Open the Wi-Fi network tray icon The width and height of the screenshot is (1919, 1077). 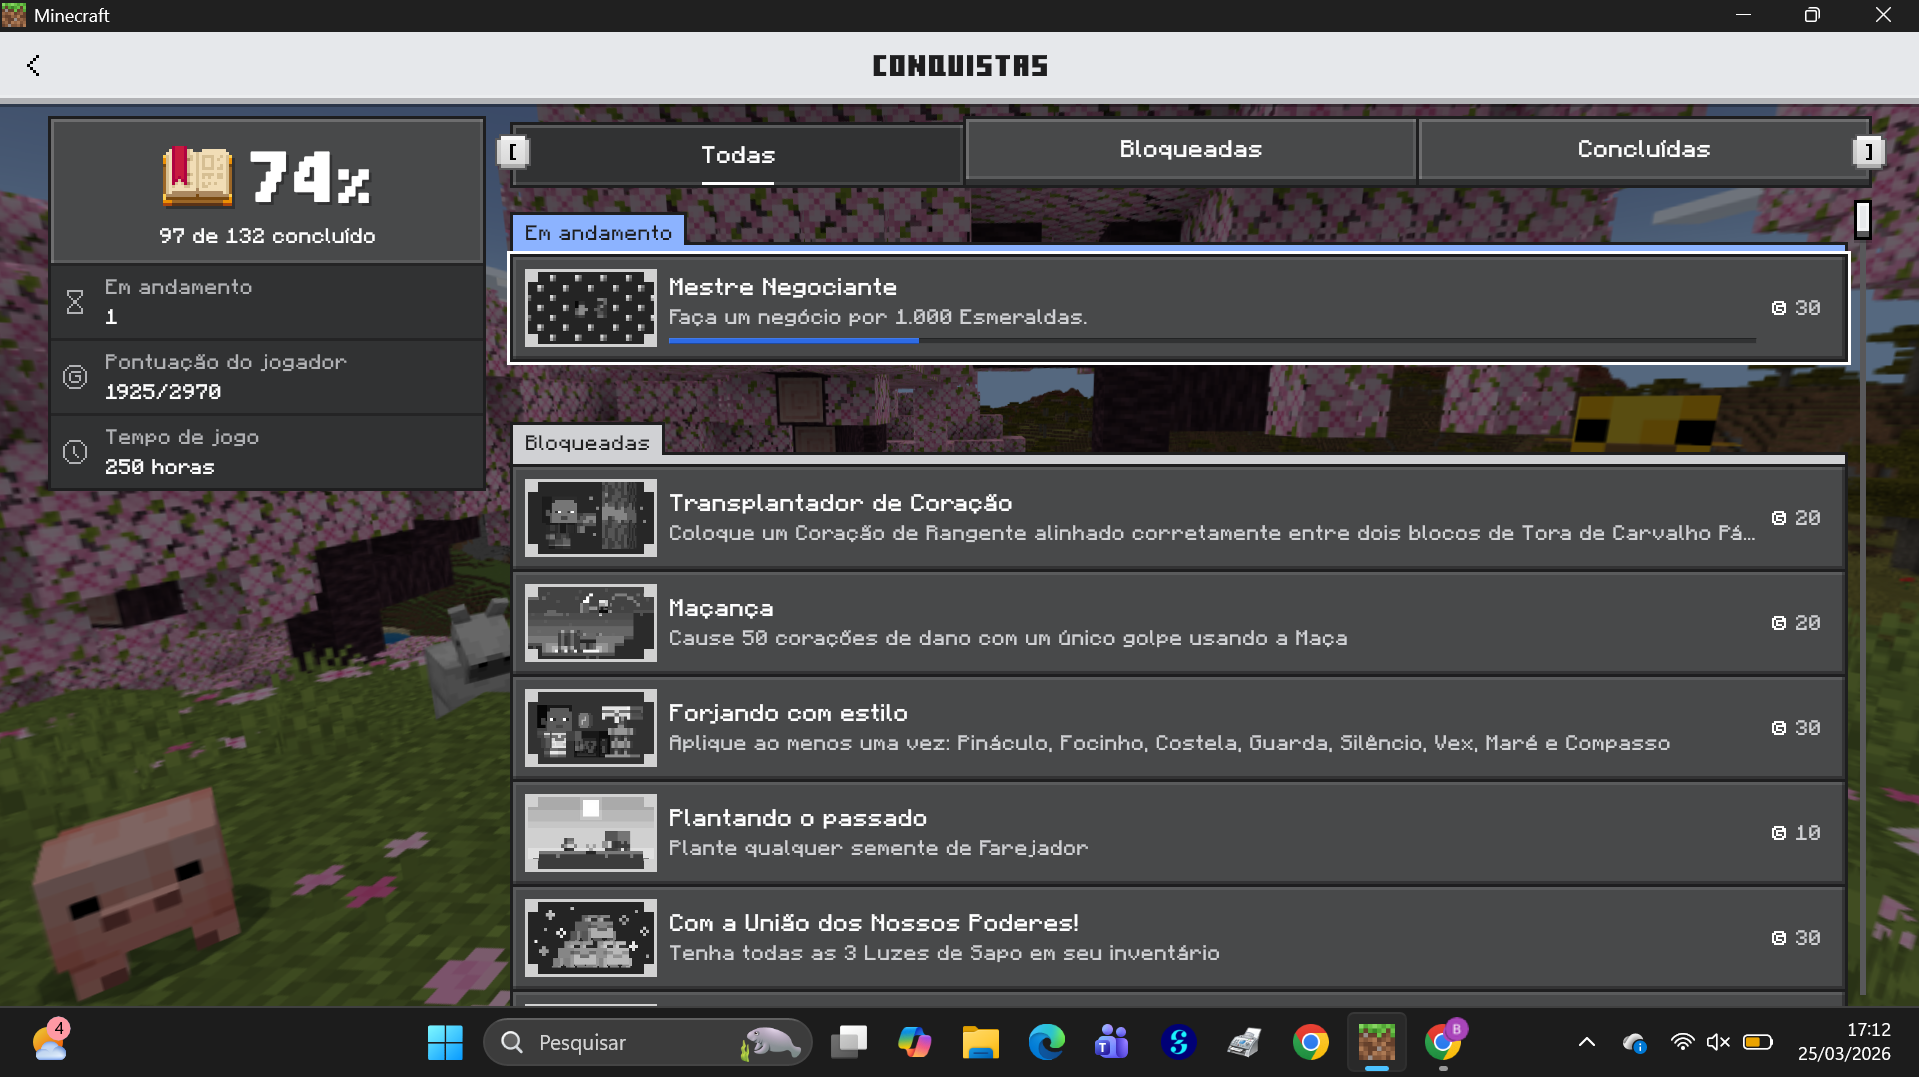click(x=1682, y=1043)
